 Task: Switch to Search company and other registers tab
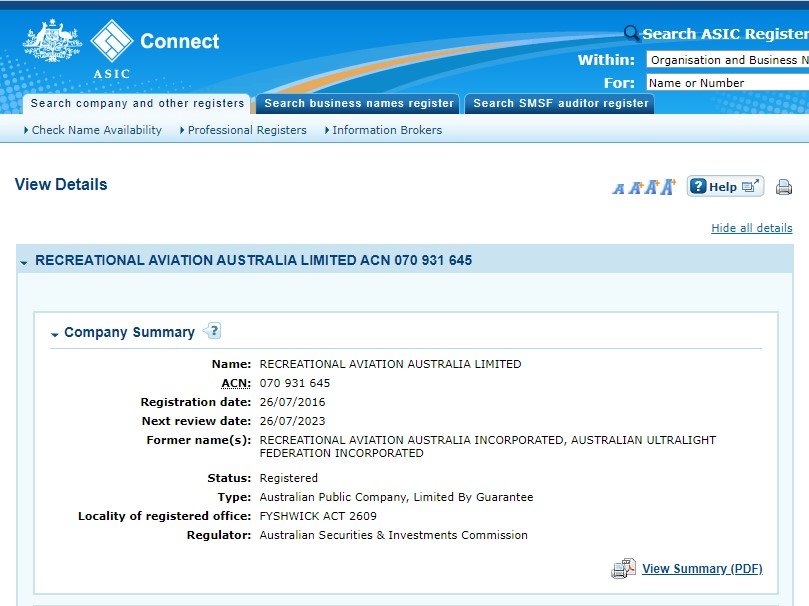[137, 104]
